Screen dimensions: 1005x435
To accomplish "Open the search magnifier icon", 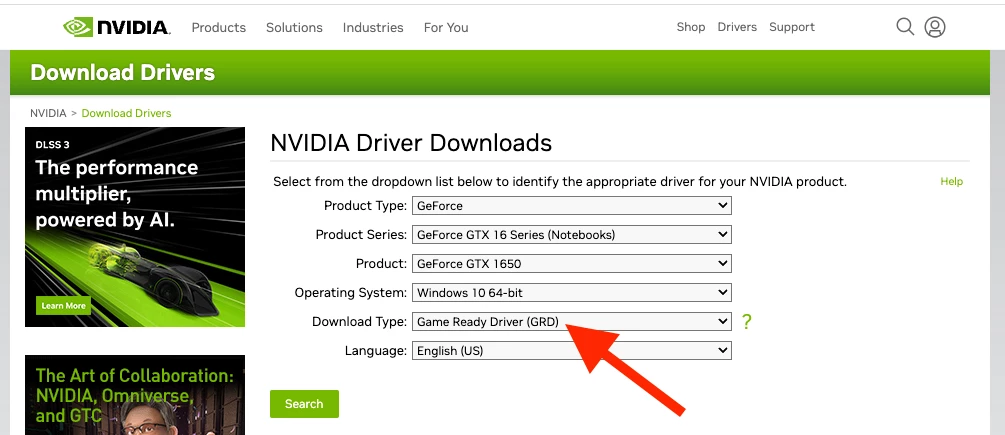I will [x=904, y=27].
